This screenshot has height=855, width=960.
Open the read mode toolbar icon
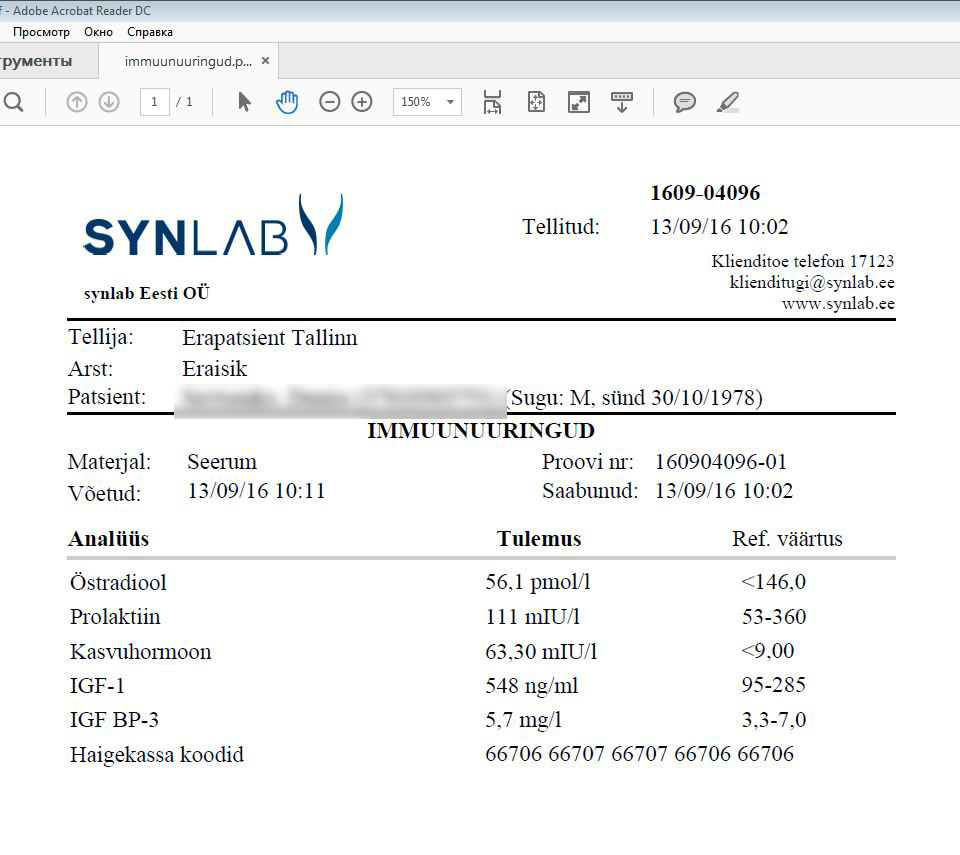tap(622, 102)
